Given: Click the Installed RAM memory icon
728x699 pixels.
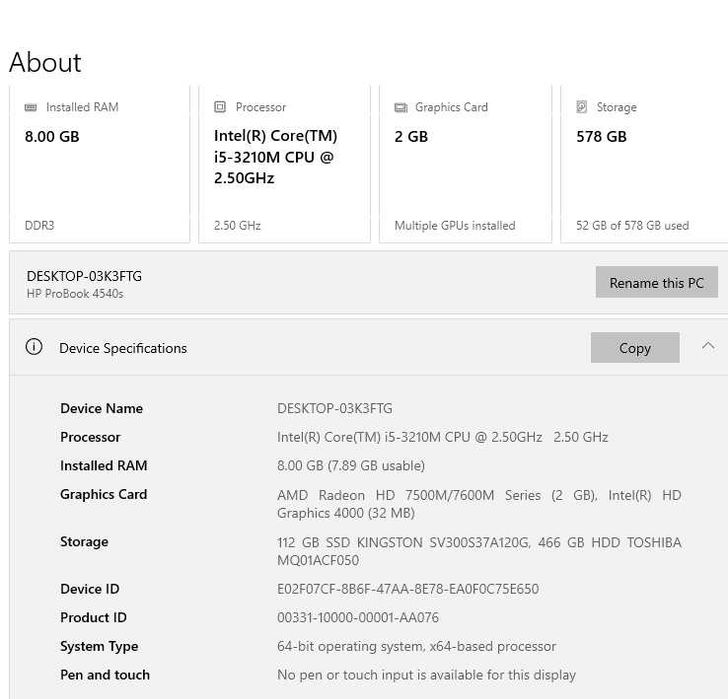Looking at the screenshot, I should coord(31,108).
